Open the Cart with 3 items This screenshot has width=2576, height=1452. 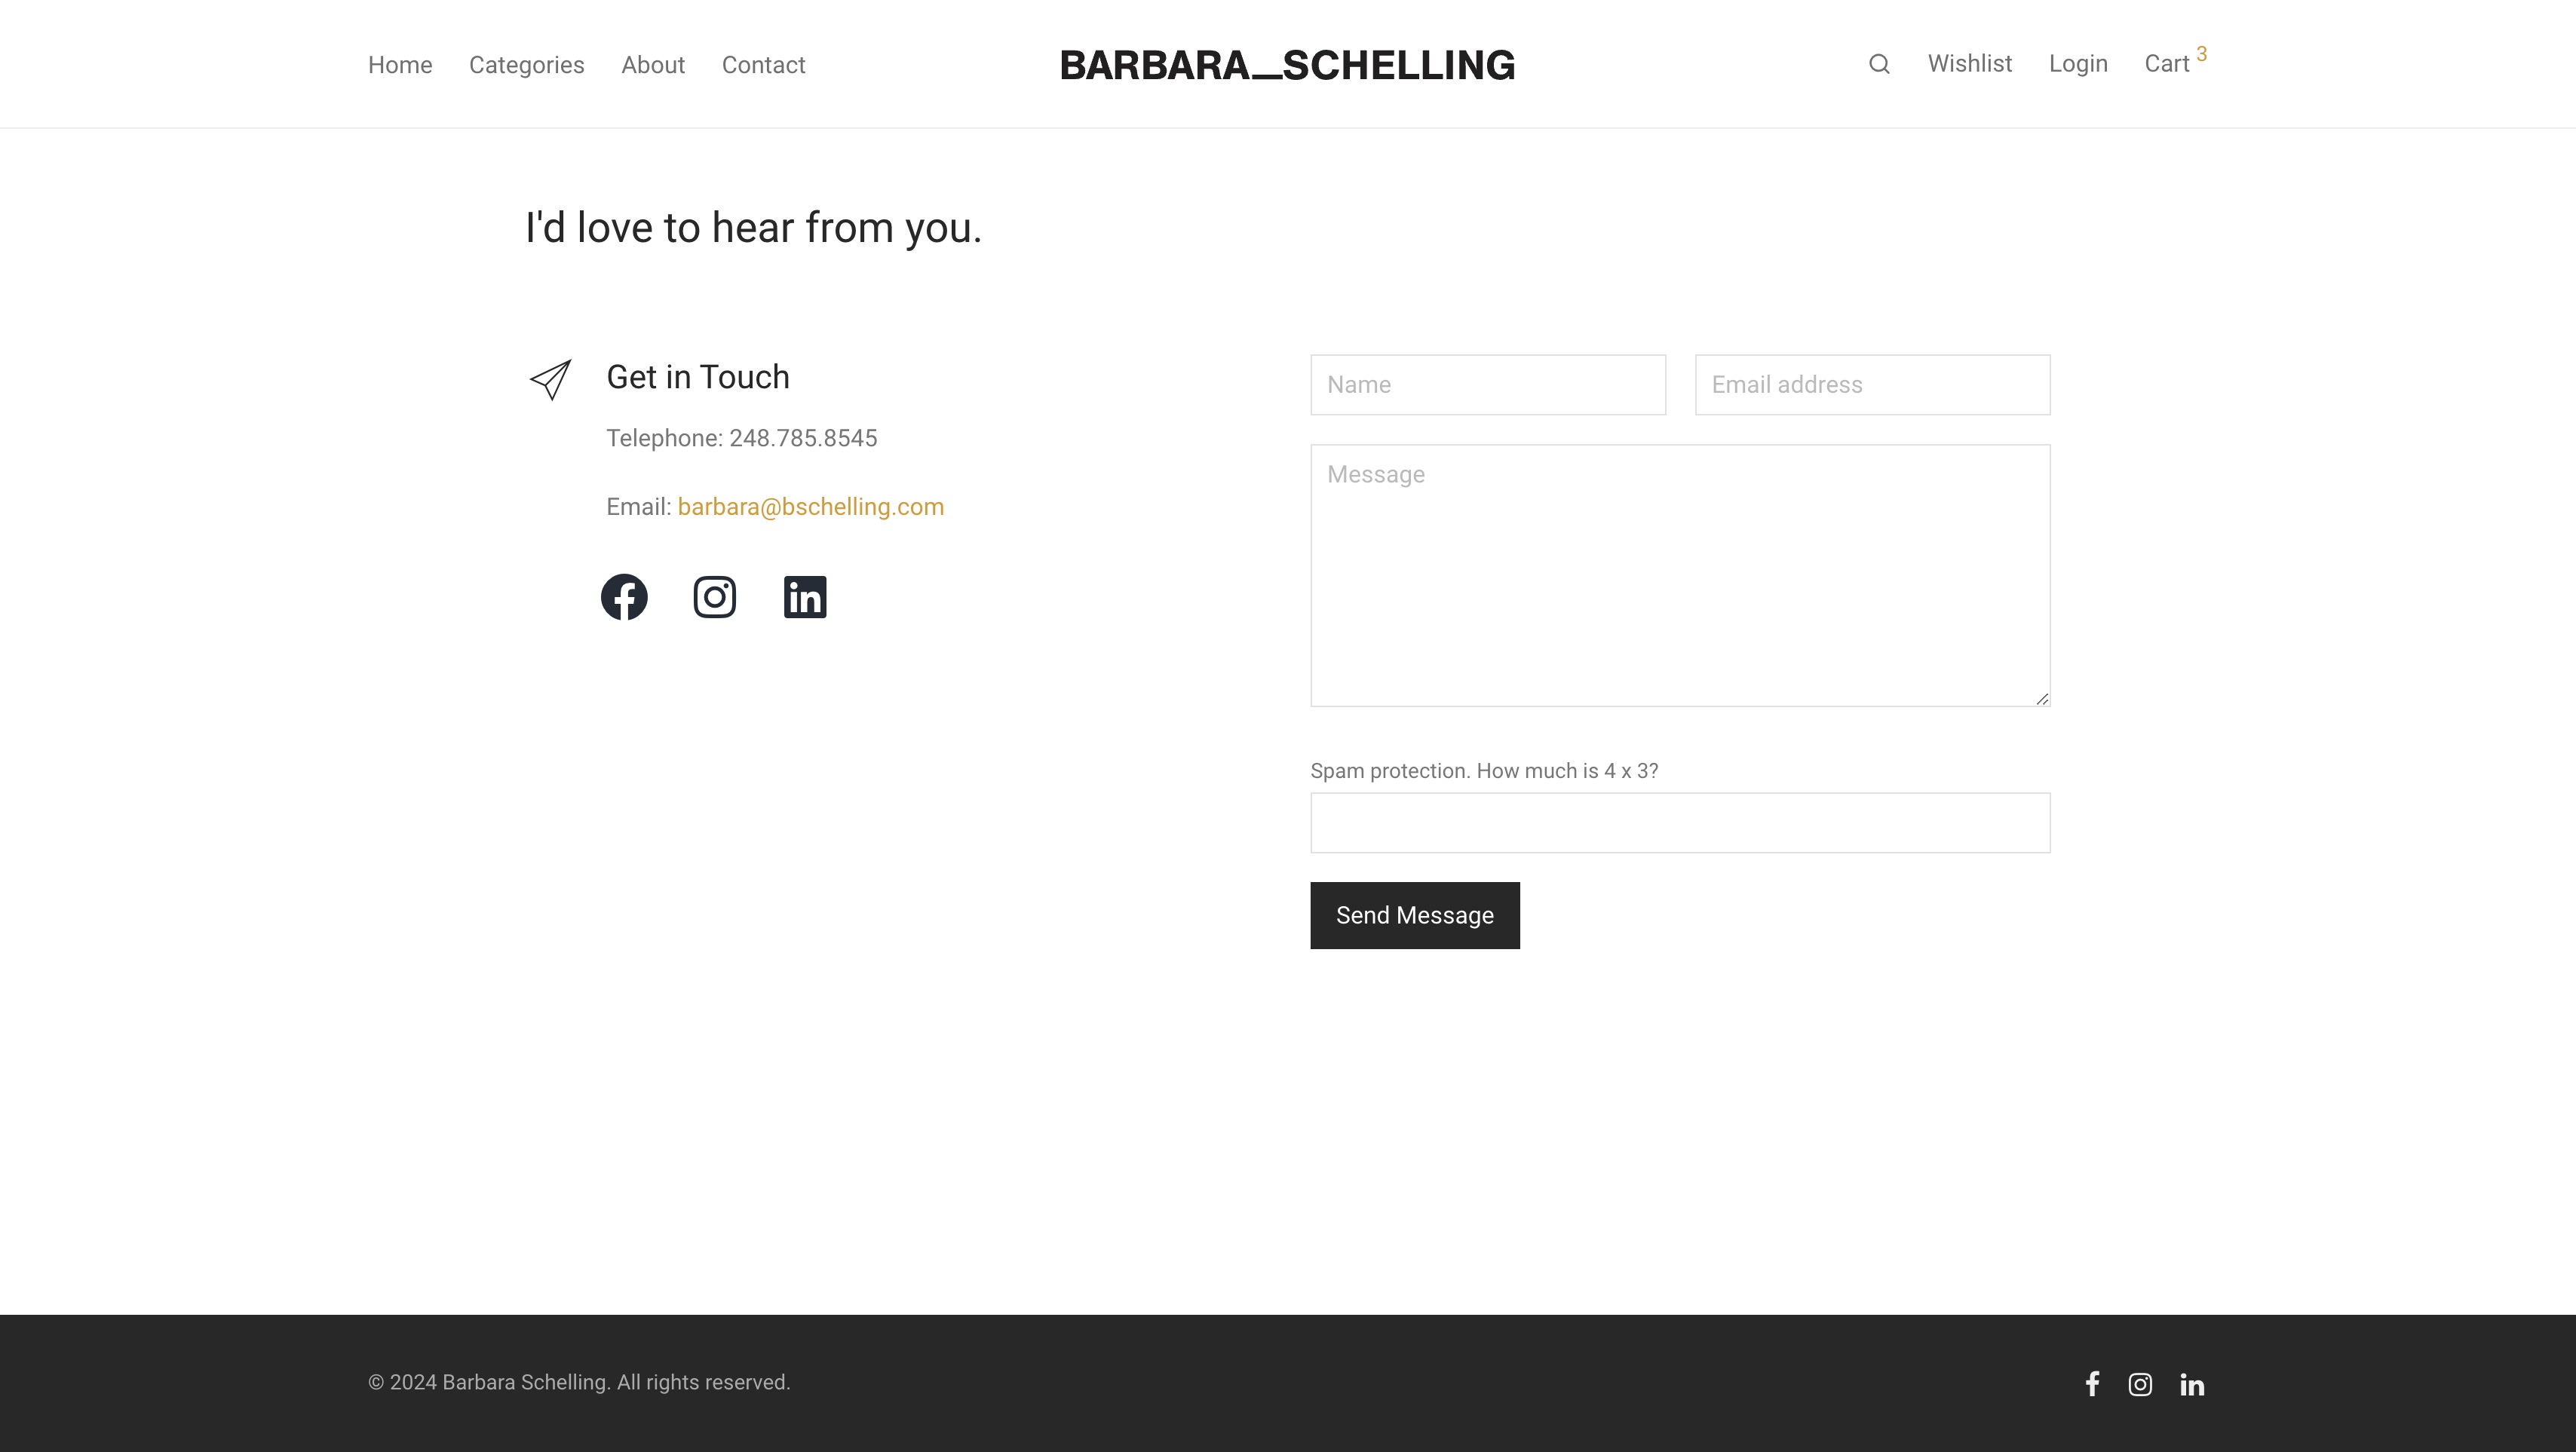[x=2168, y=64]
